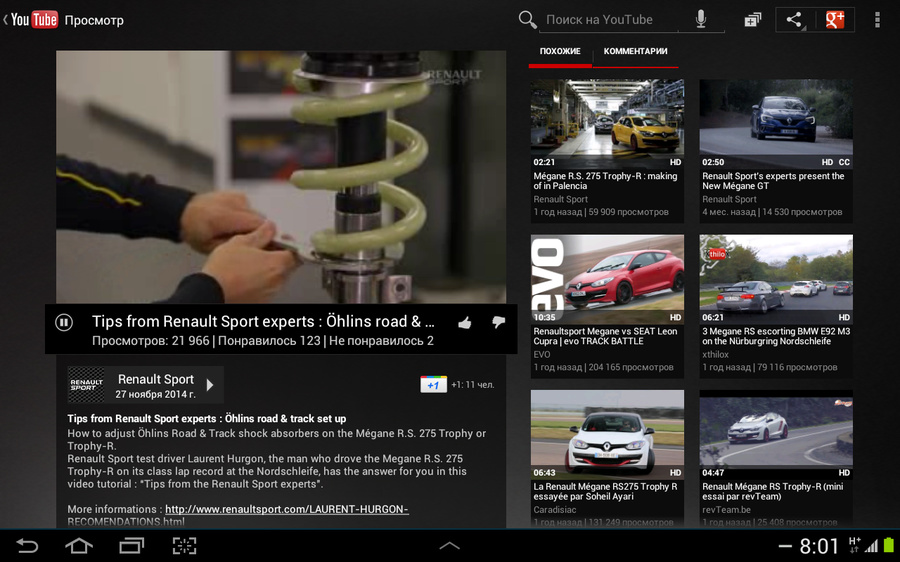Click '4 мес. назад | 14 530 просмотров' text

point(772,212)
